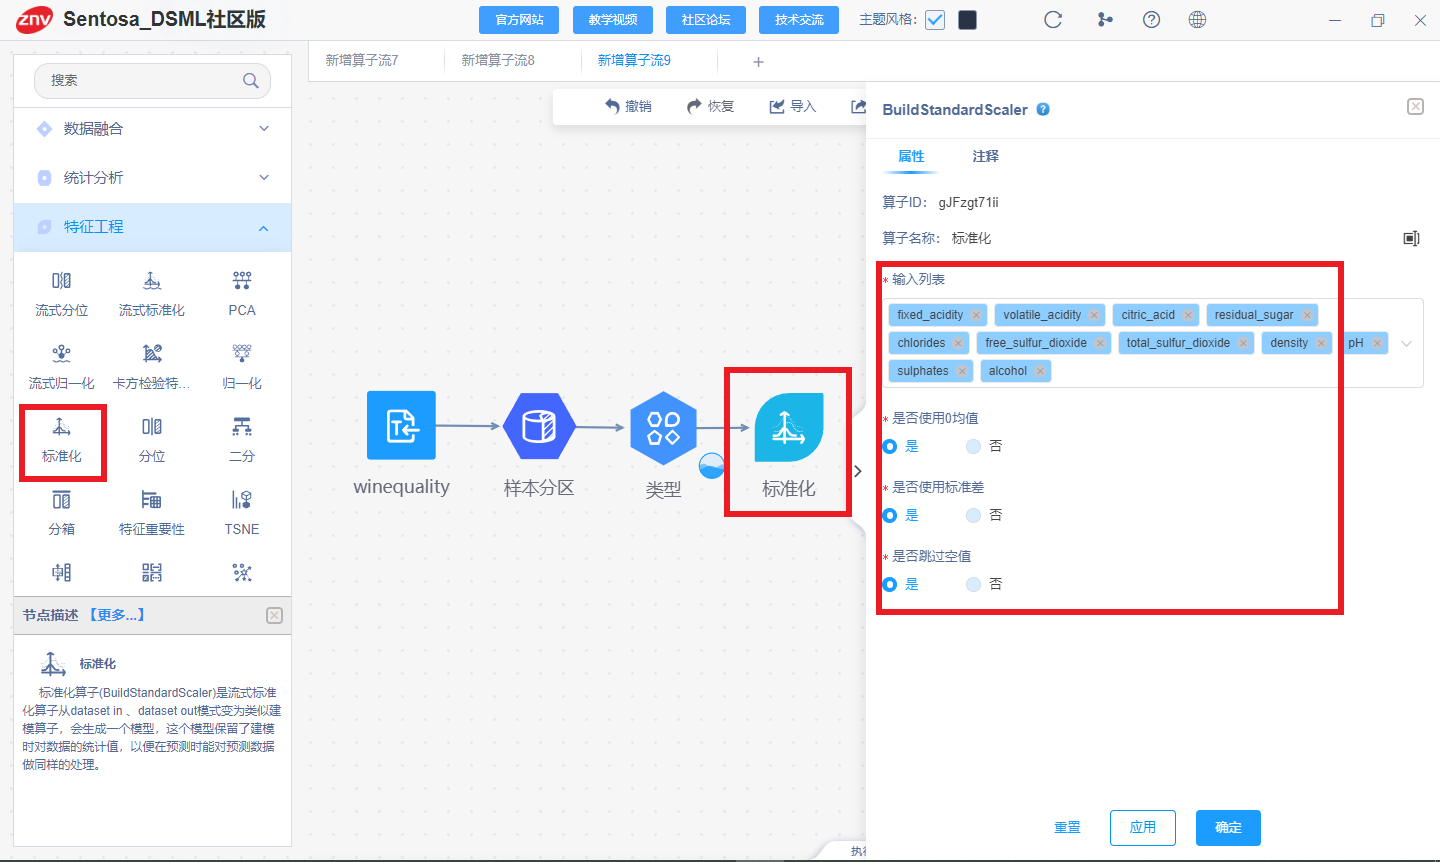1440x862 pixels.
Task: Click the 恢复 toolbar button
Action: [710, 106]
